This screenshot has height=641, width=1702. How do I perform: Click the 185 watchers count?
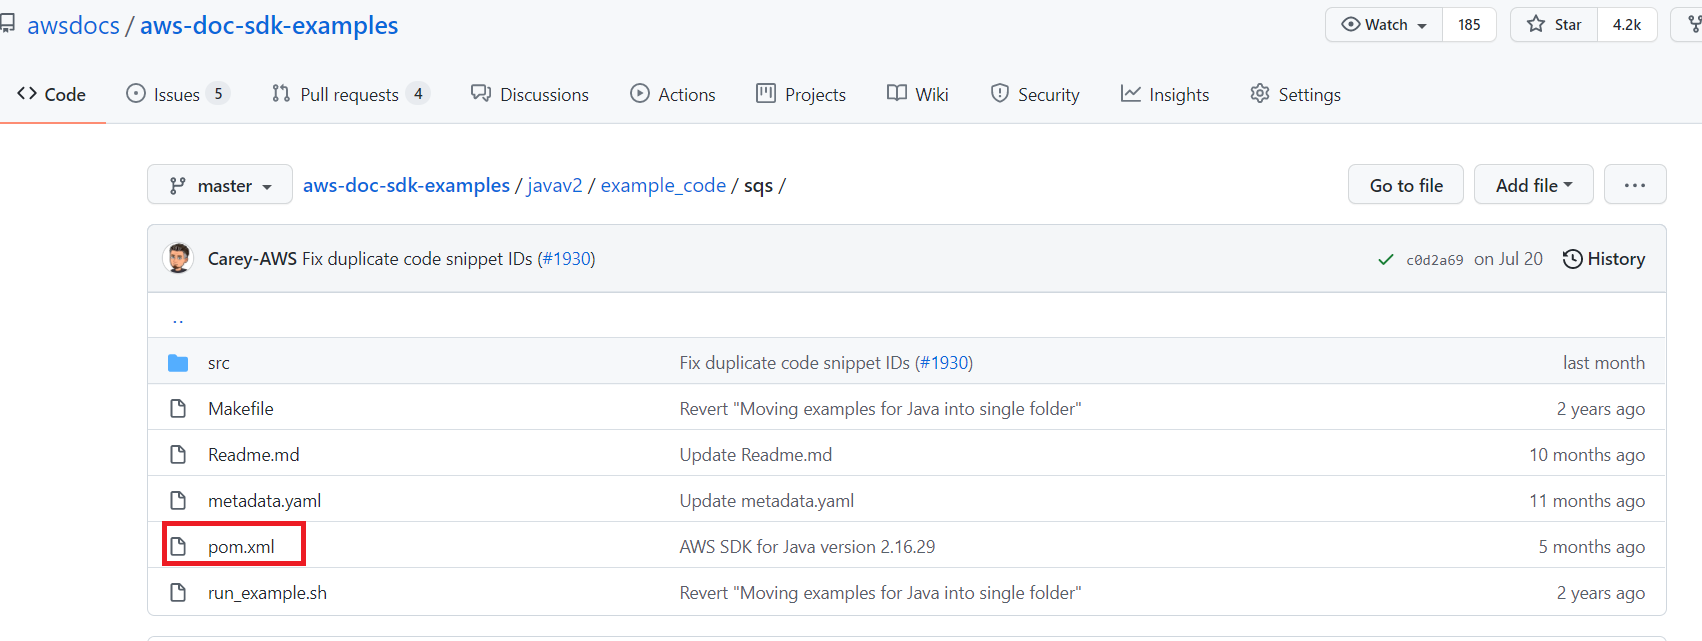tap(1469, 25)
